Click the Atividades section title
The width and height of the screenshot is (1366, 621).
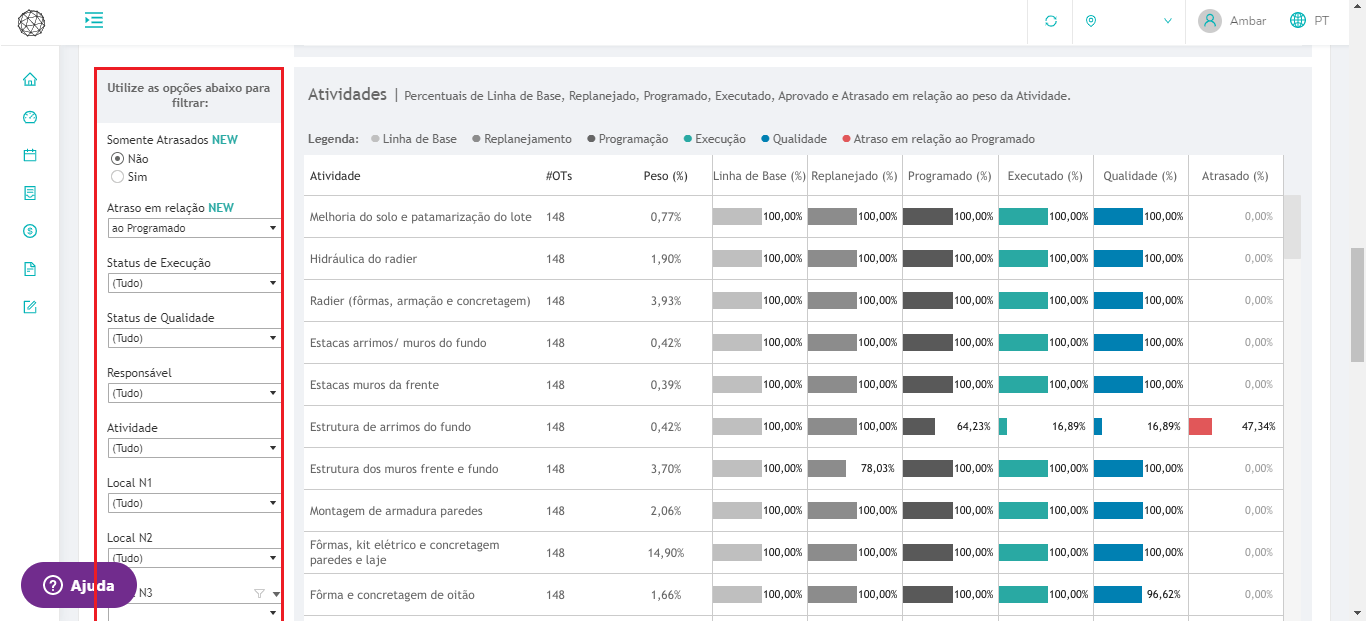(347, 95)
